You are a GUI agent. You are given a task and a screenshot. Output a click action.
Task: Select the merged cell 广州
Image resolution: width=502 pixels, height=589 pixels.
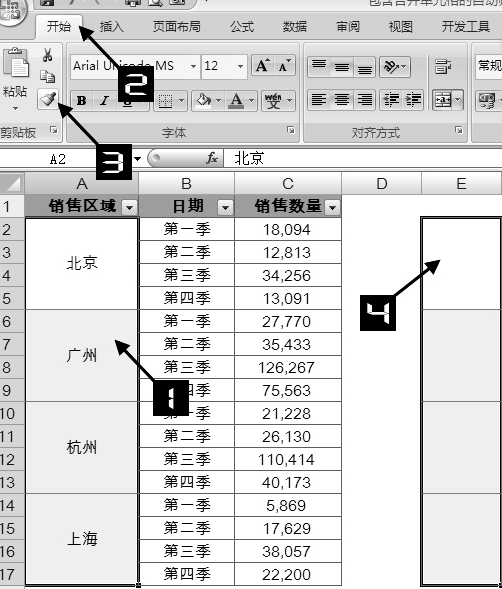coord(82,355)
